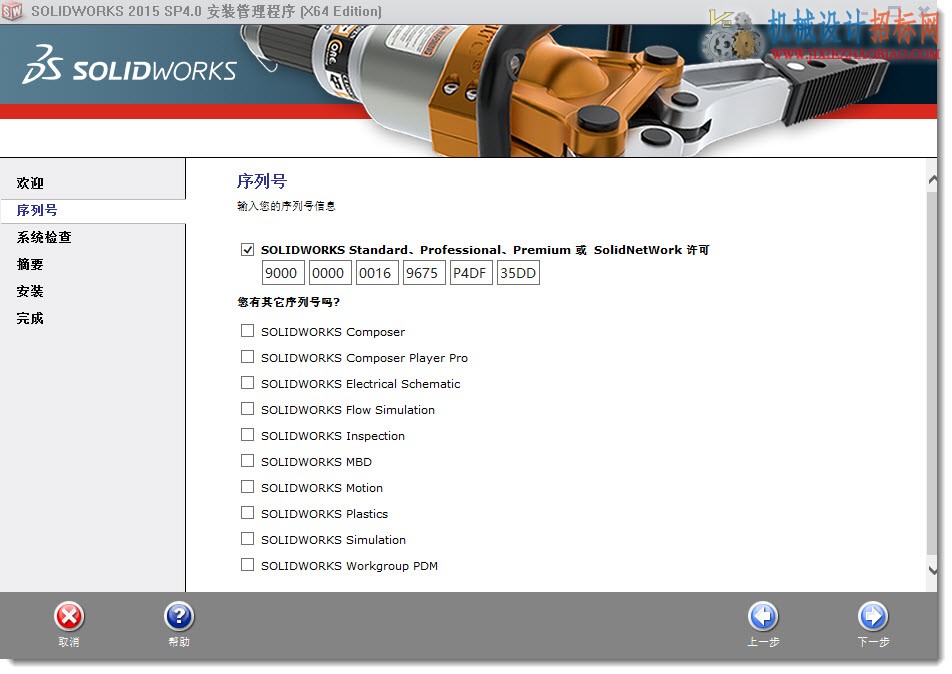Click serial number field containing 9675
This screenshot has height=674, width=952.
[x=424, y=273]
